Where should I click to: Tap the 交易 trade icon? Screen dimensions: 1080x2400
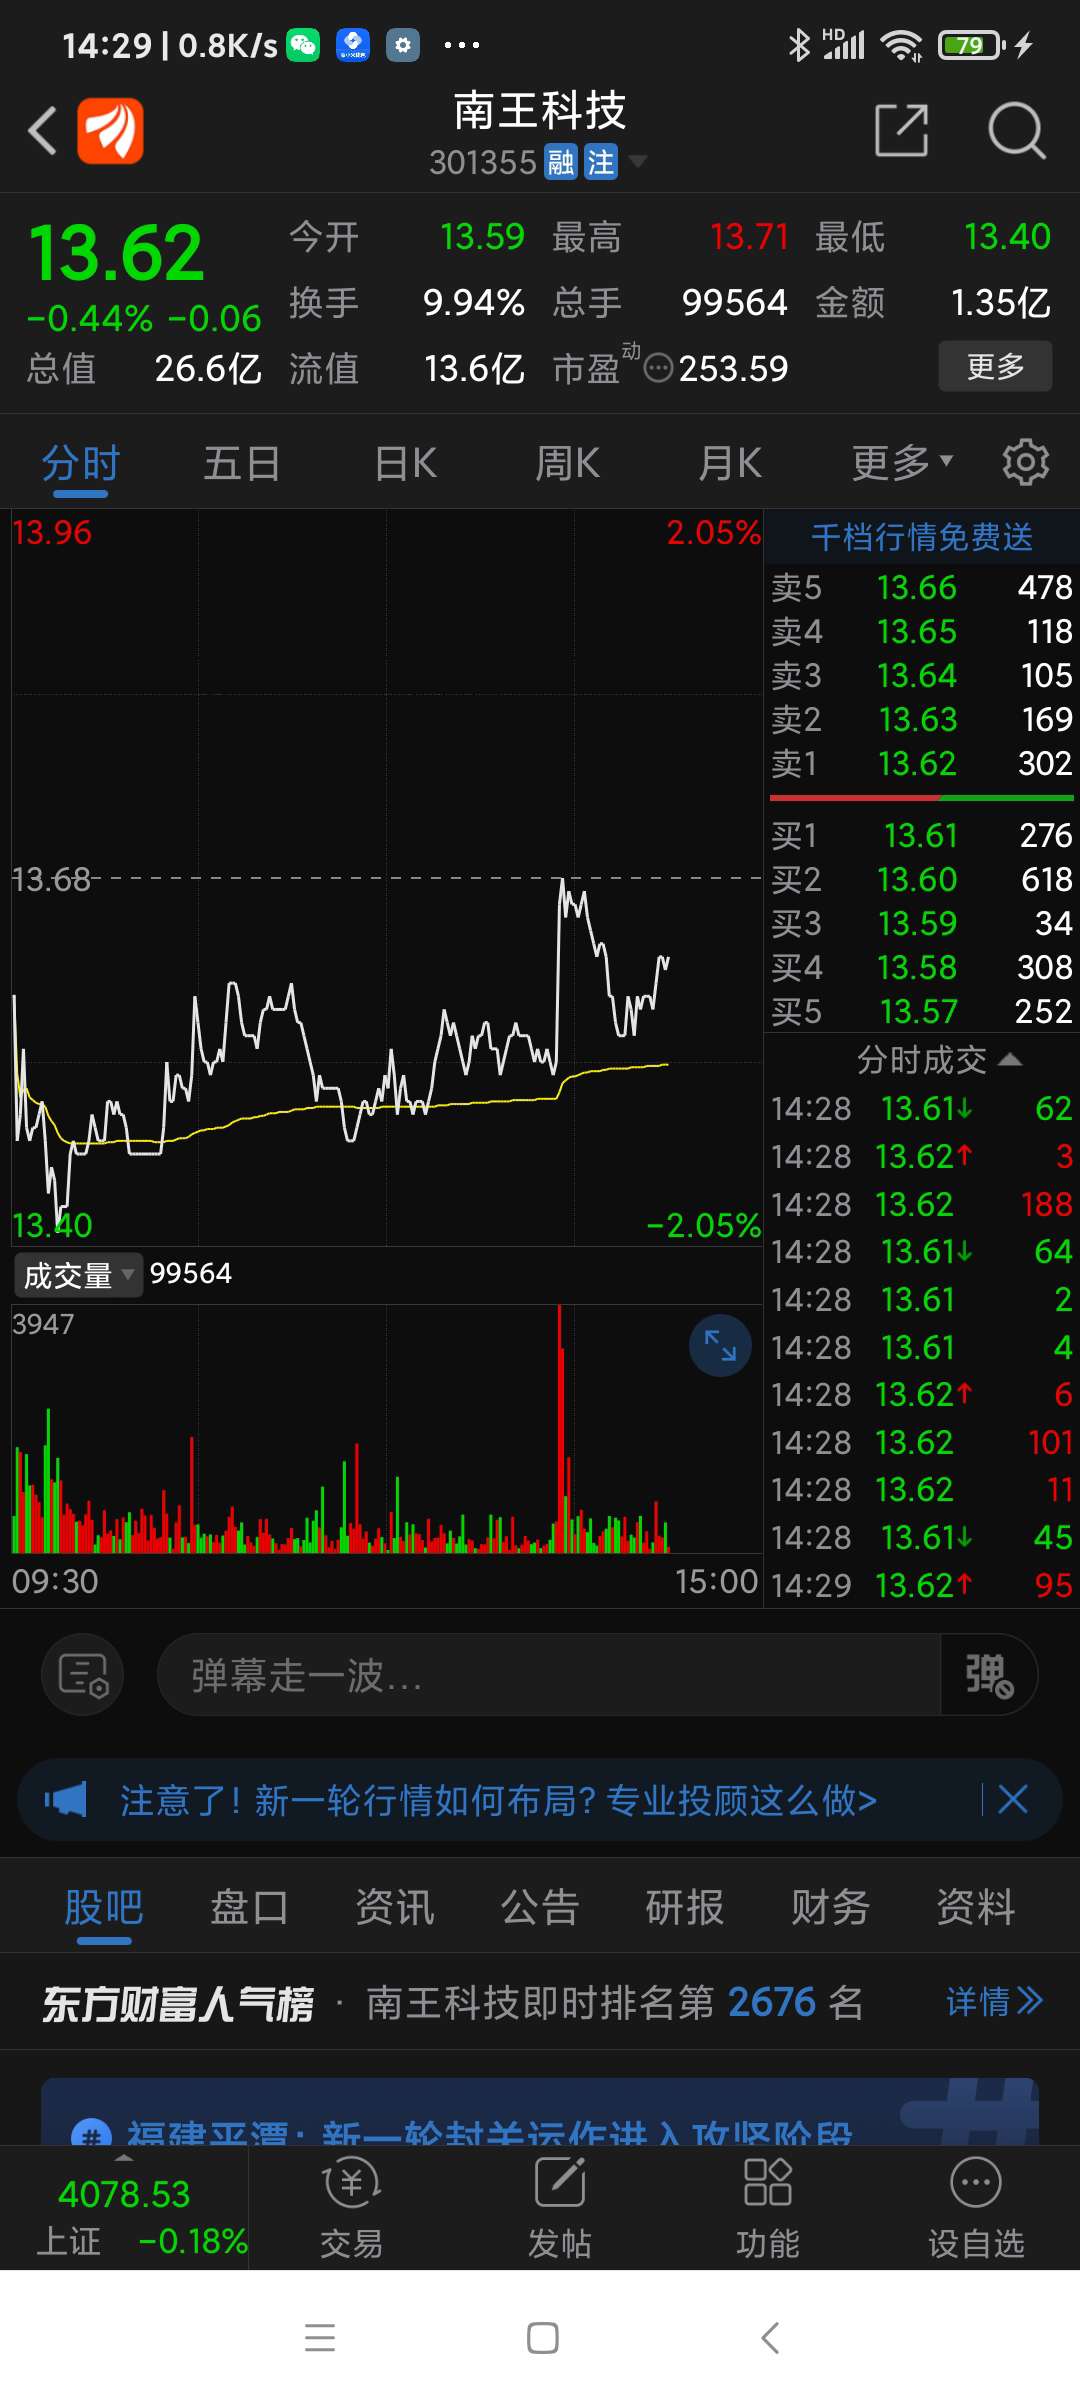click(352, 2208)
